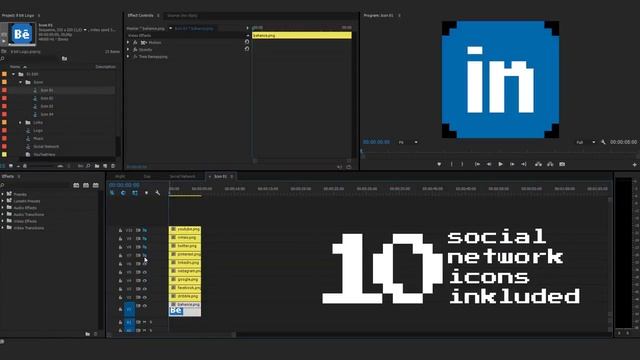Toggle Linked Selection in timeline toolbar
640x360 pixels.
(135, 193)
